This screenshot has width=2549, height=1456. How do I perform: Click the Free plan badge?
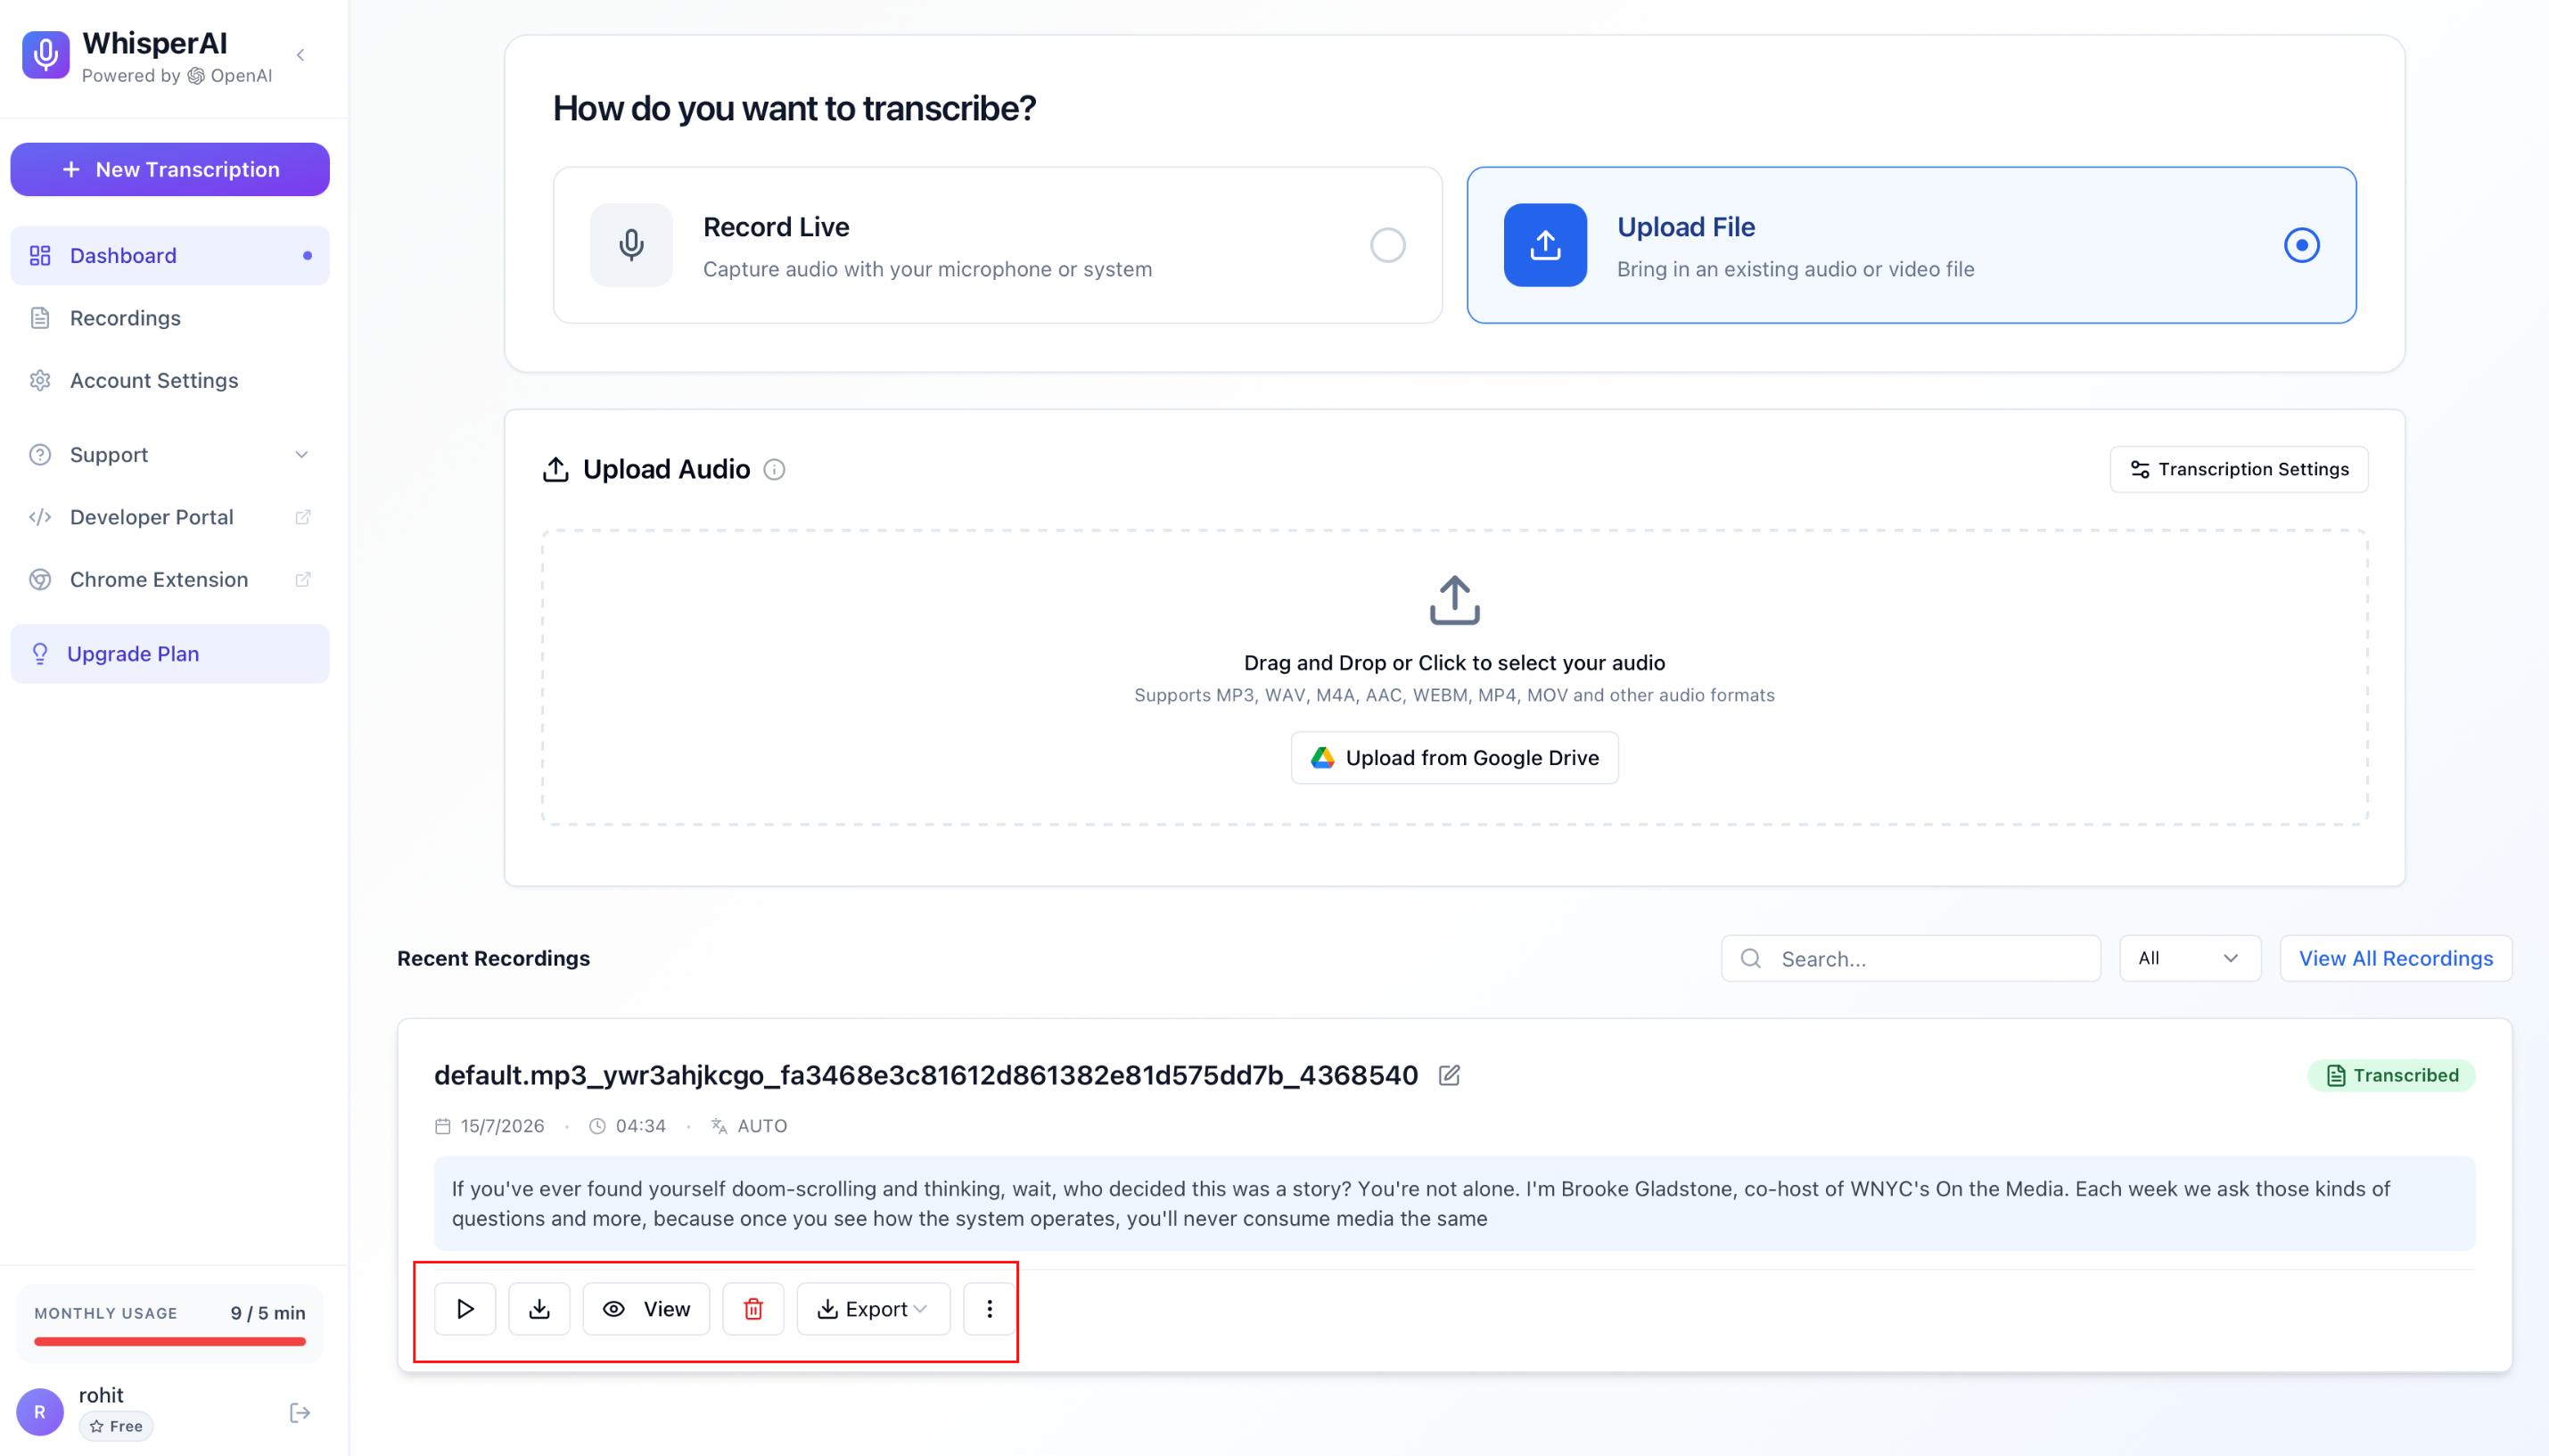click(116, 1427)
